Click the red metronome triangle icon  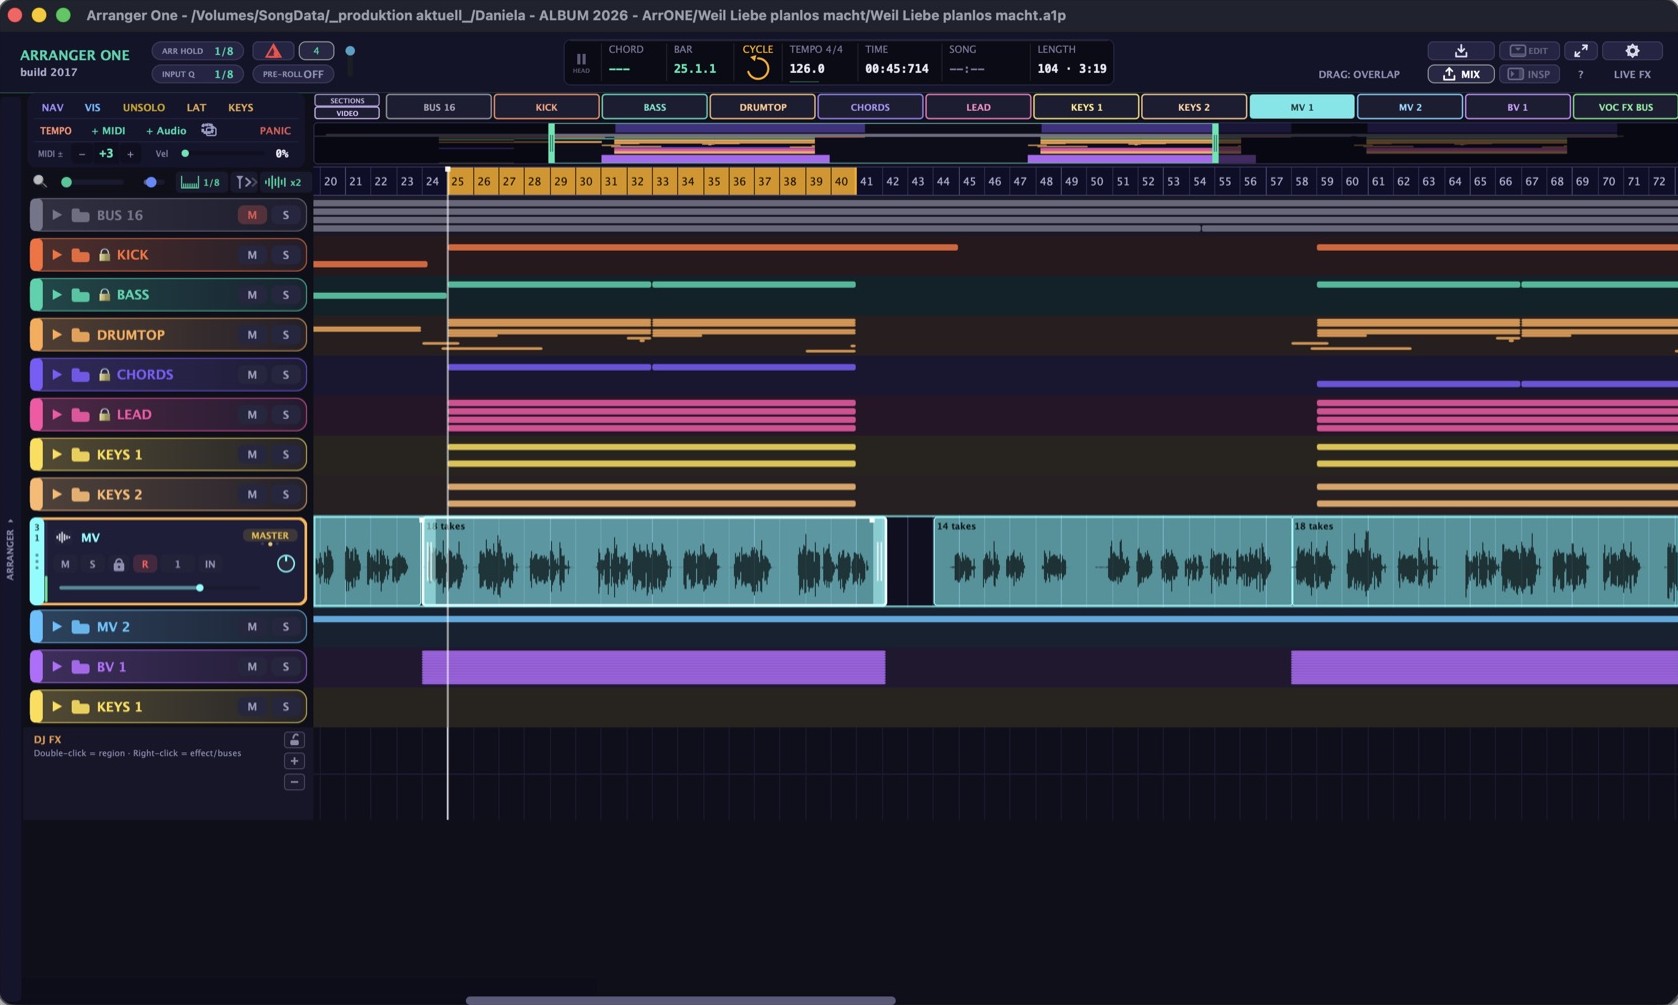(x=273, y=51)
